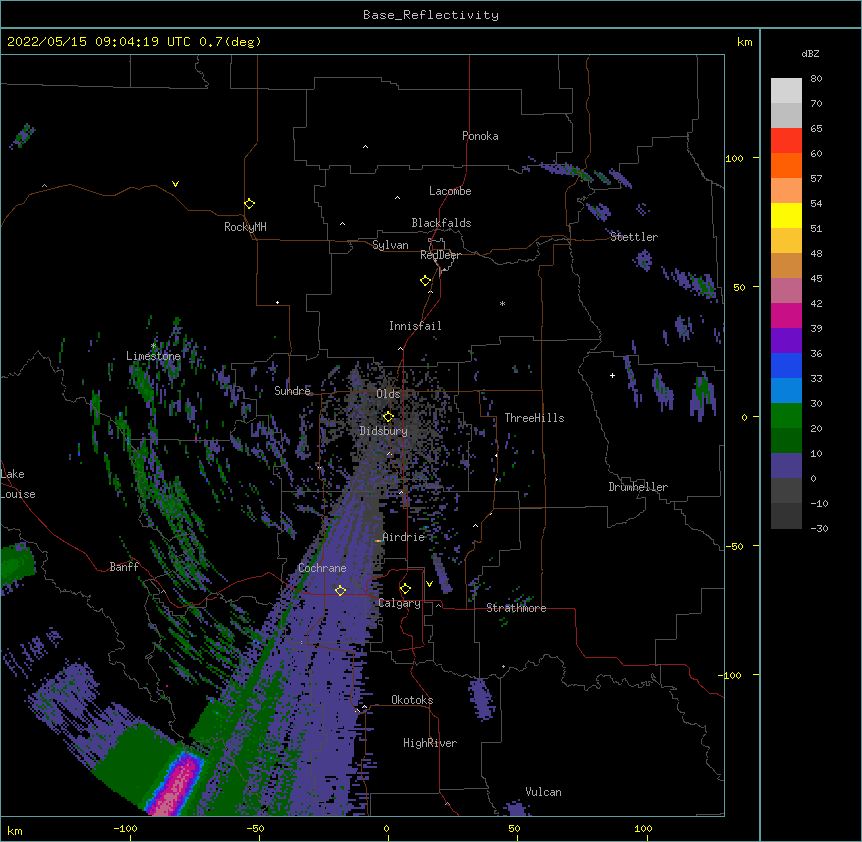The height and width of the screenshot is (842, 862).
Task: Click the HighRiver town label
Action: coord(430,743)
